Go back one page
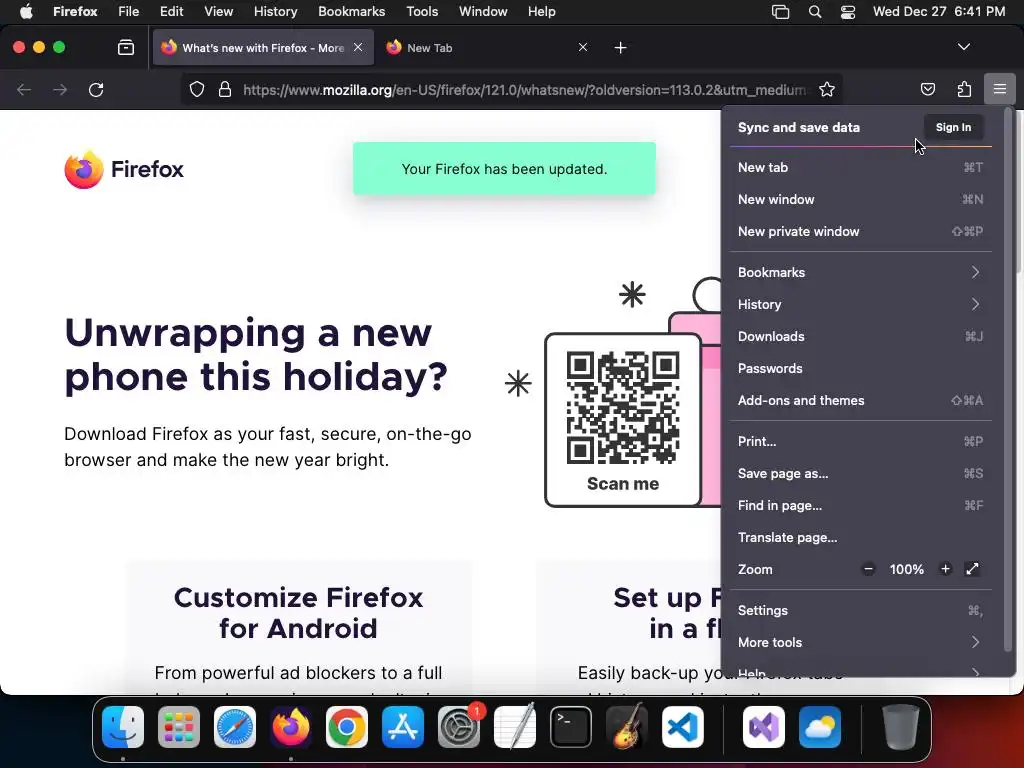The height and width of the screenshot is (768, 1024). pos(24,89)
